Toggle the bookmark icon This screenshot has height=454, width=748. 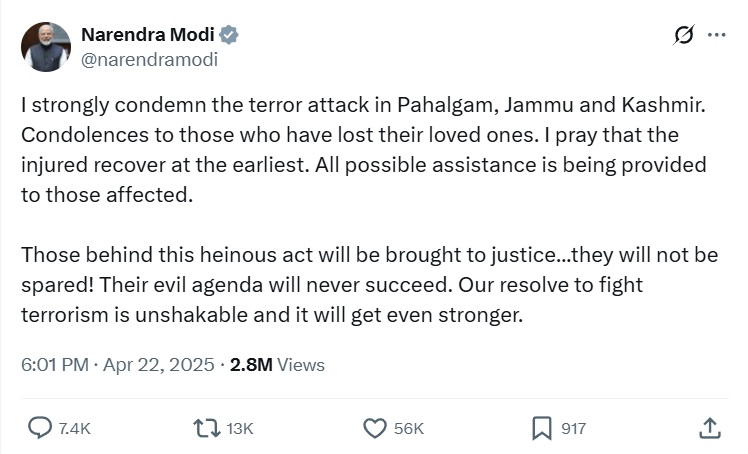pos(541,428)
